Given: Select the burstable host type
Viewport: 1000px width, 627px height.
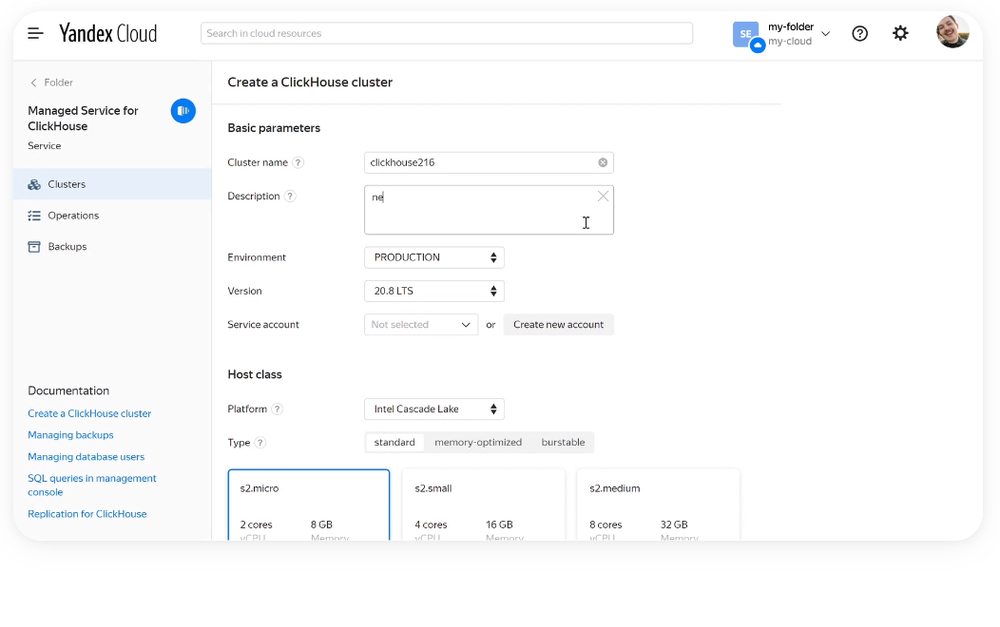Looking at the screenshot, I should (x=563, y=443).
